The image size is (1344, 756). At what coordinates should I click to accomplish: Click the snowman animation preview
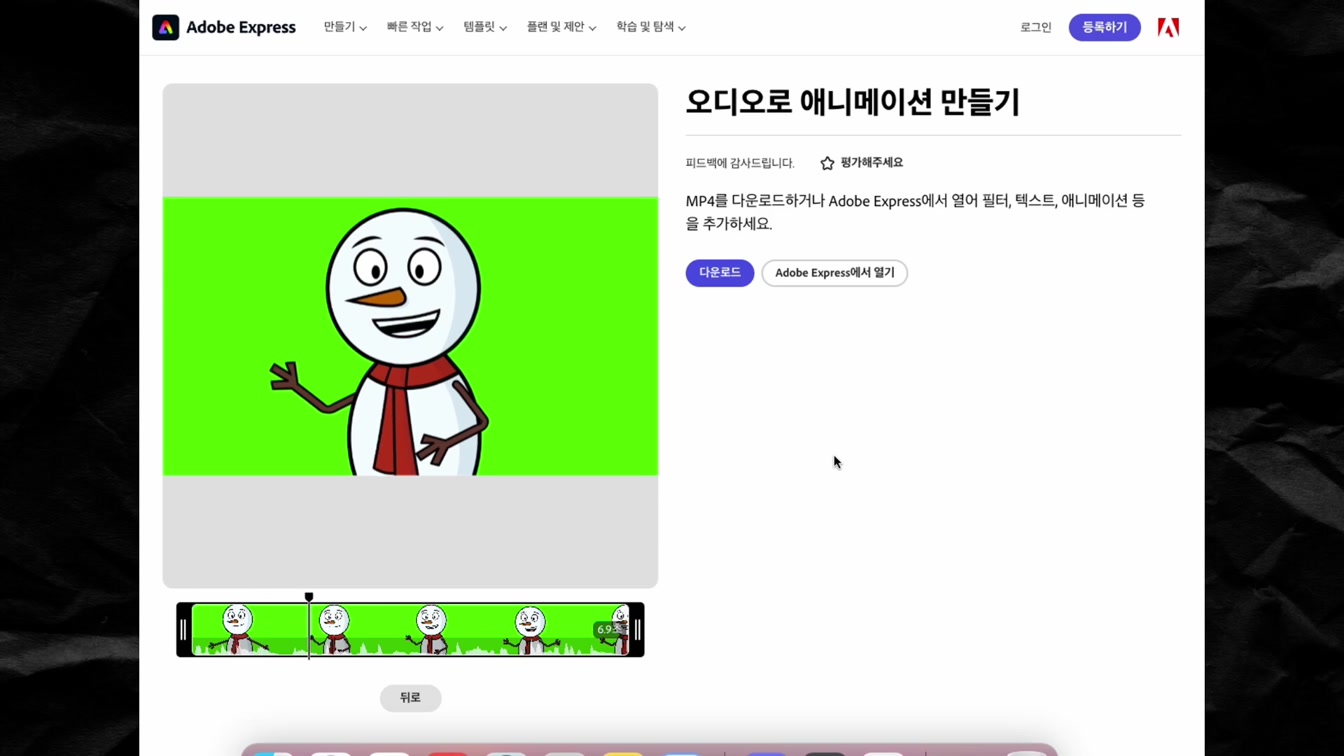coord(410,336)
